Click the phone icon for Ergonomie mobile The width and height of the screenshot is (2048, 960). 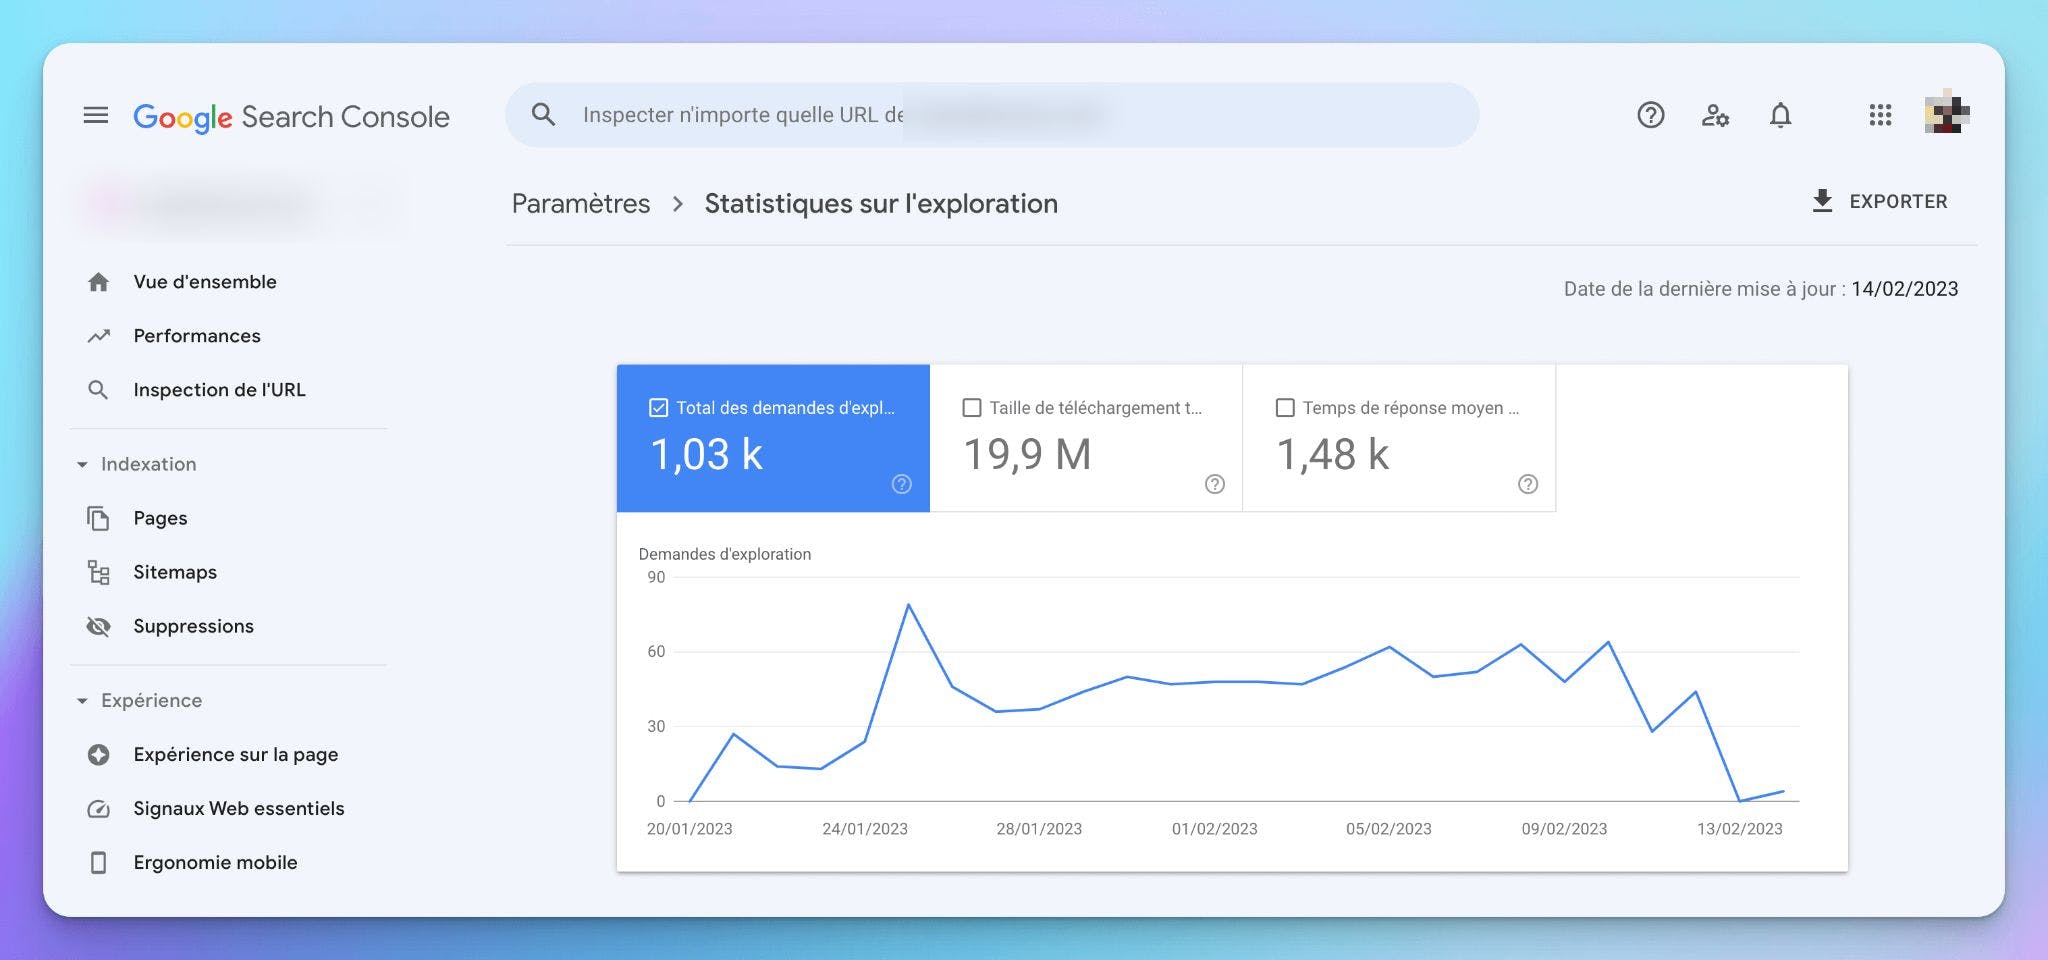click(98, 862)
